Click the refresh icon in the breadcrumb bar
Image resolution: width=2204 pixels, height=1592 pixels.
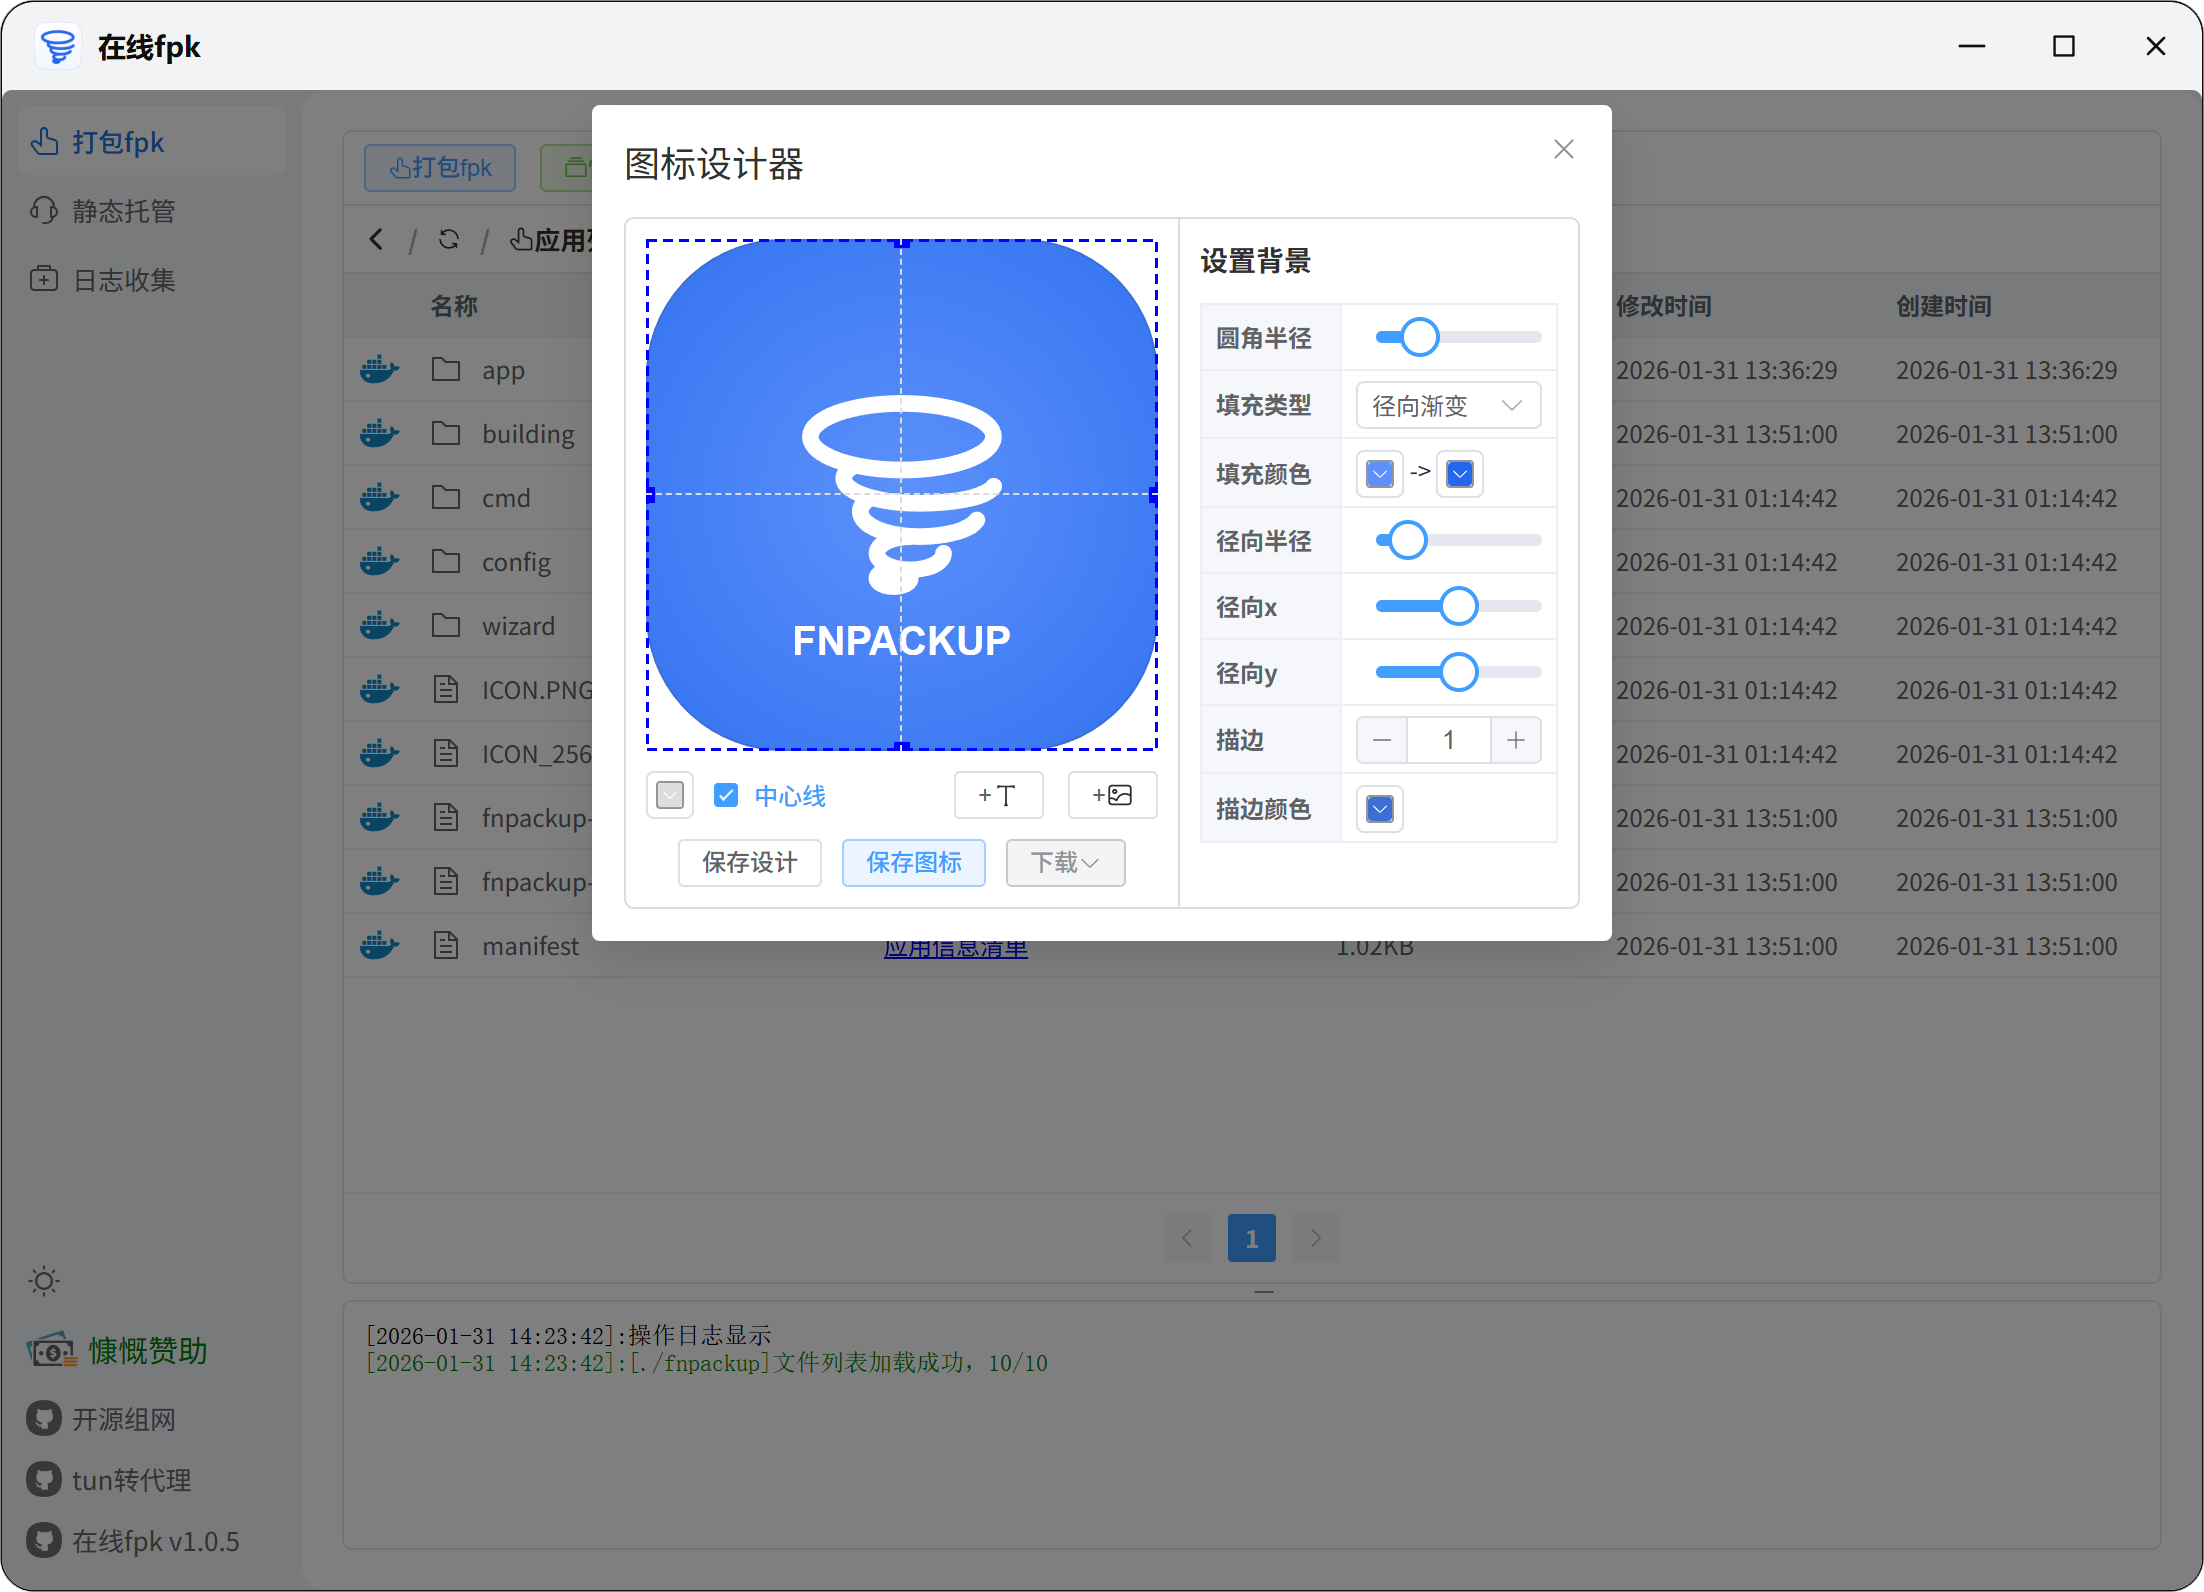pos(448,239)
